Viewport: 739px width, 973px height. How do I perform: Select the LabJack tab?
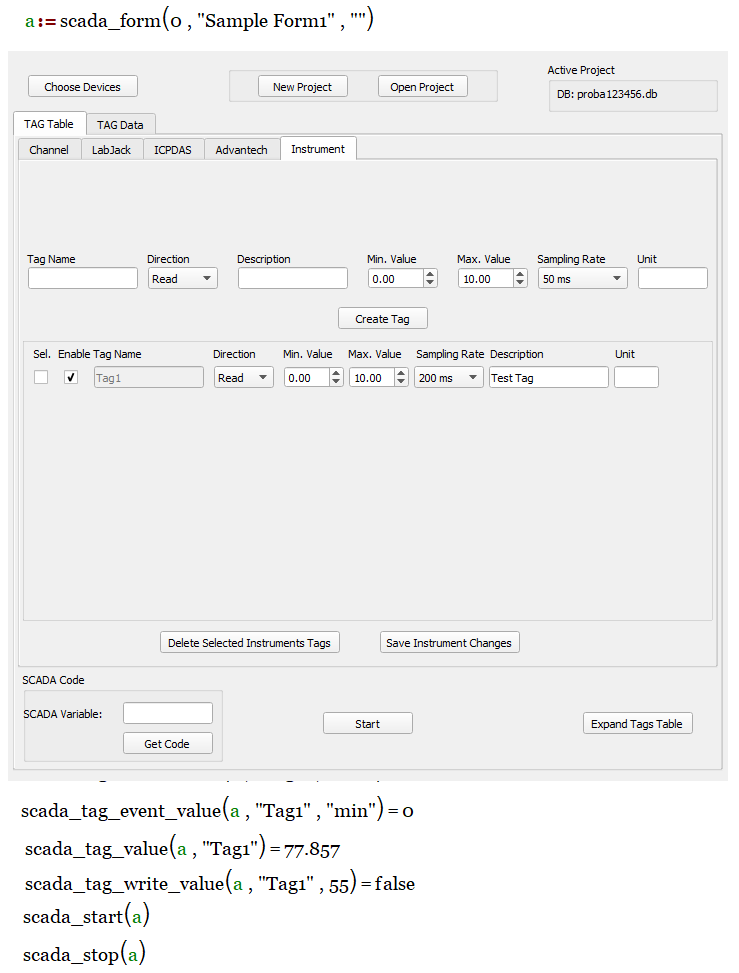click(x=111, y=150)
